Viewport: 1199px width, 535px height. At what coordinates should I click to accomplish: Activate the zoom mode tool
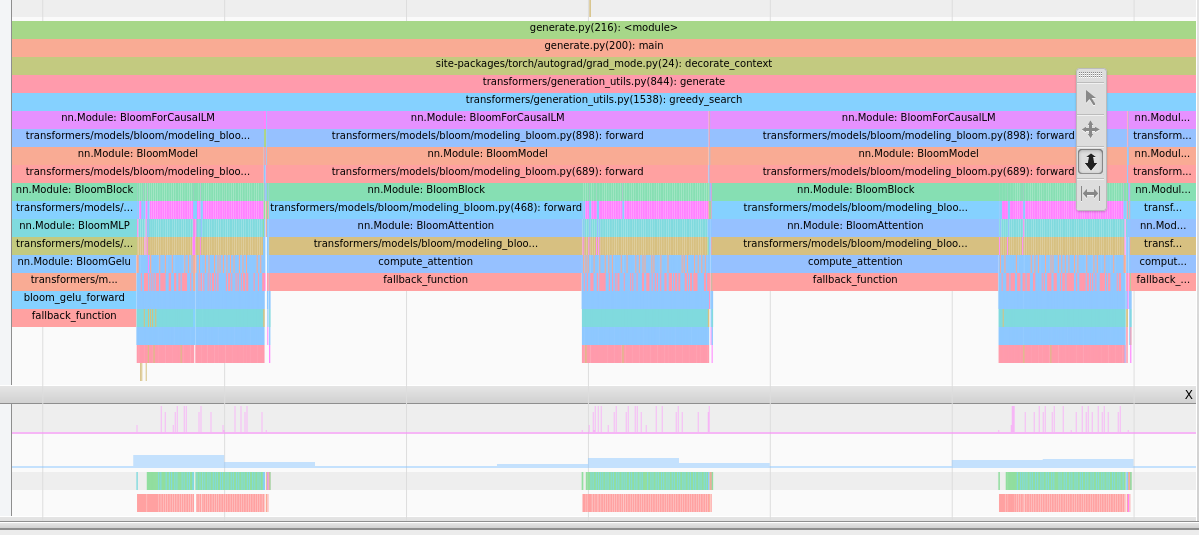pos(1091,161)
